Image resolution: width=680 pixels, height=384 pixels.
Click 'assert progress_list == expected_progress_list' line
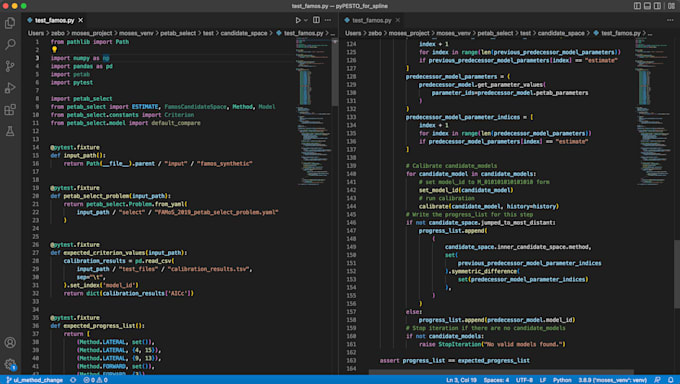click(454, 361)
